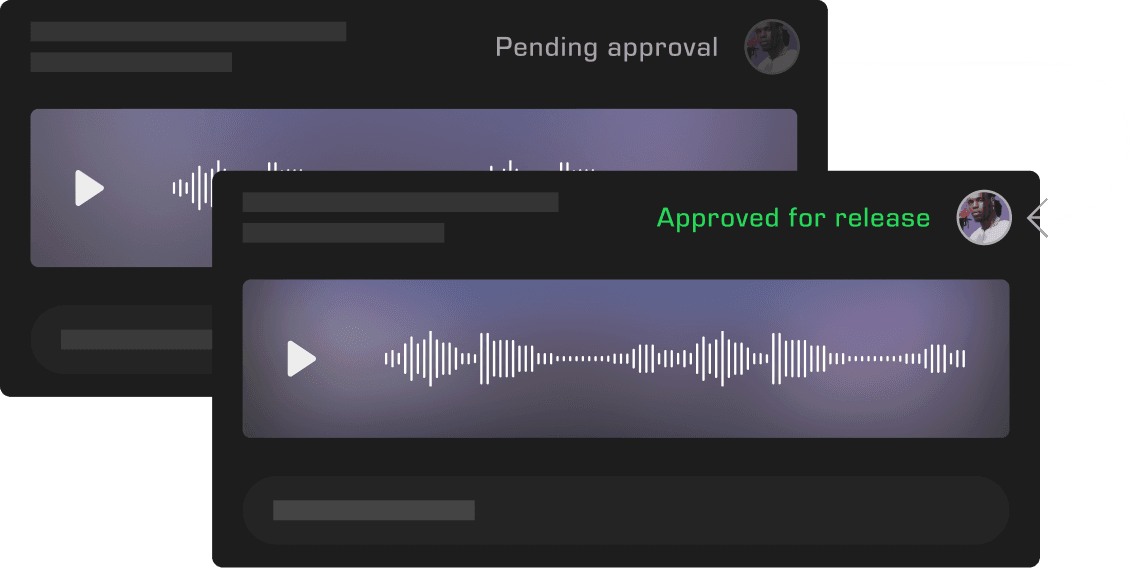Jump to the end of the front card waveform
Image resolution: width=1130 pixels, height=568 pixels.
click(x=963, y=358)
